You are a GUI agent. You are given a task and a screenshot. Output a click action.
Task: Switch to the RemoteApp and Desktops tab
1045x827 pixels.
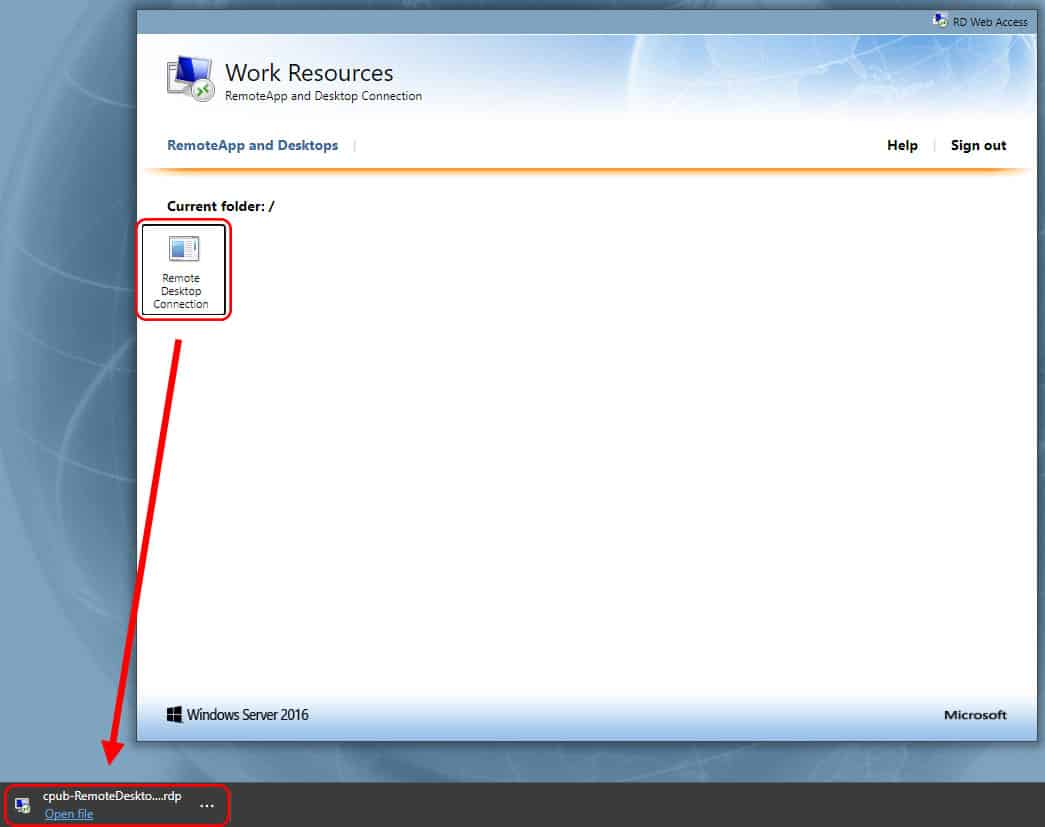[x=253, y=145]
